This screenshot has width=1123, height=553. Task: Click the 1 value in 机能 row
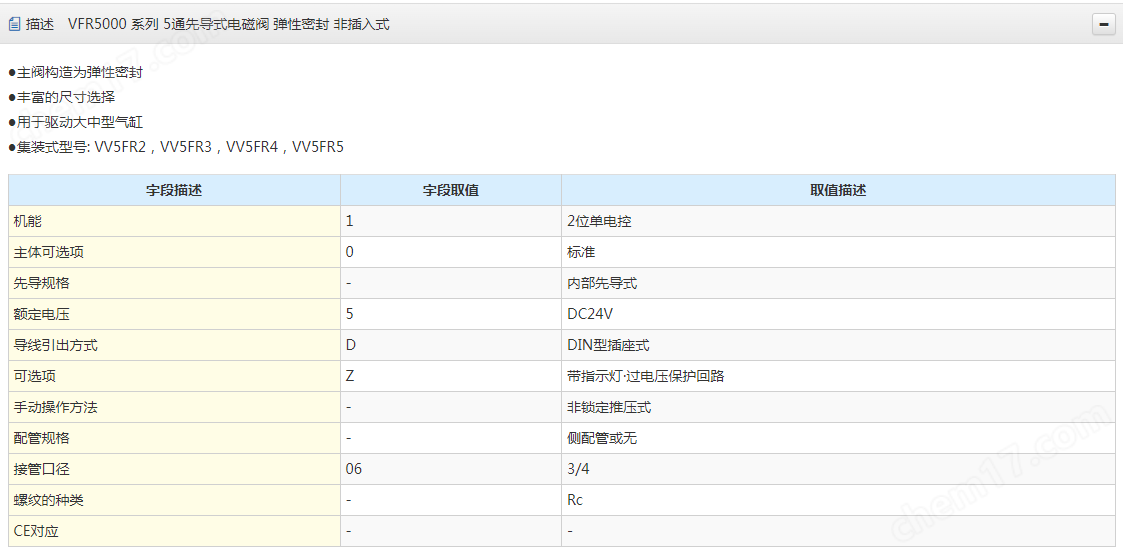pos(450,221)
